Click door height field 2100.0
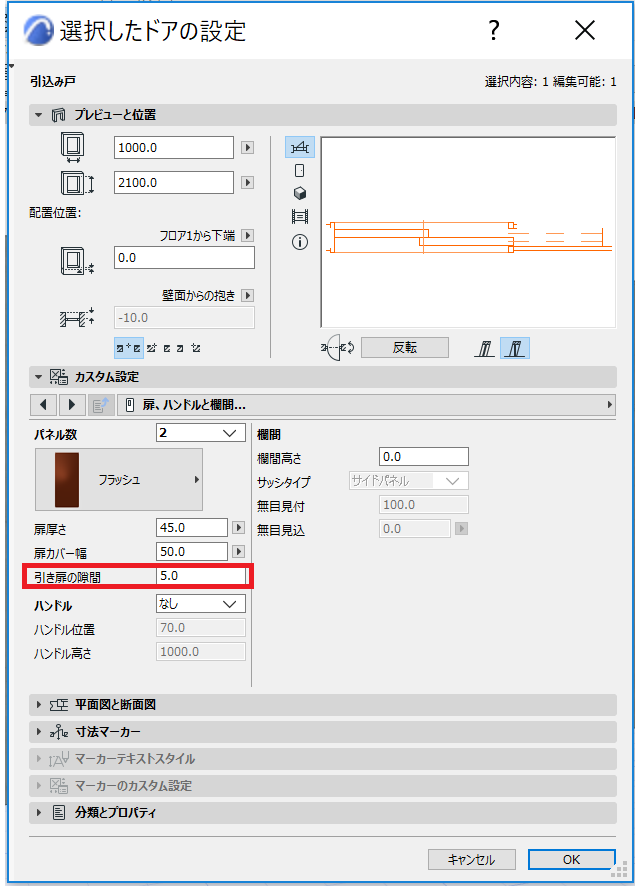The height and width of the screenshot is (887, 640). coord(174,183)
